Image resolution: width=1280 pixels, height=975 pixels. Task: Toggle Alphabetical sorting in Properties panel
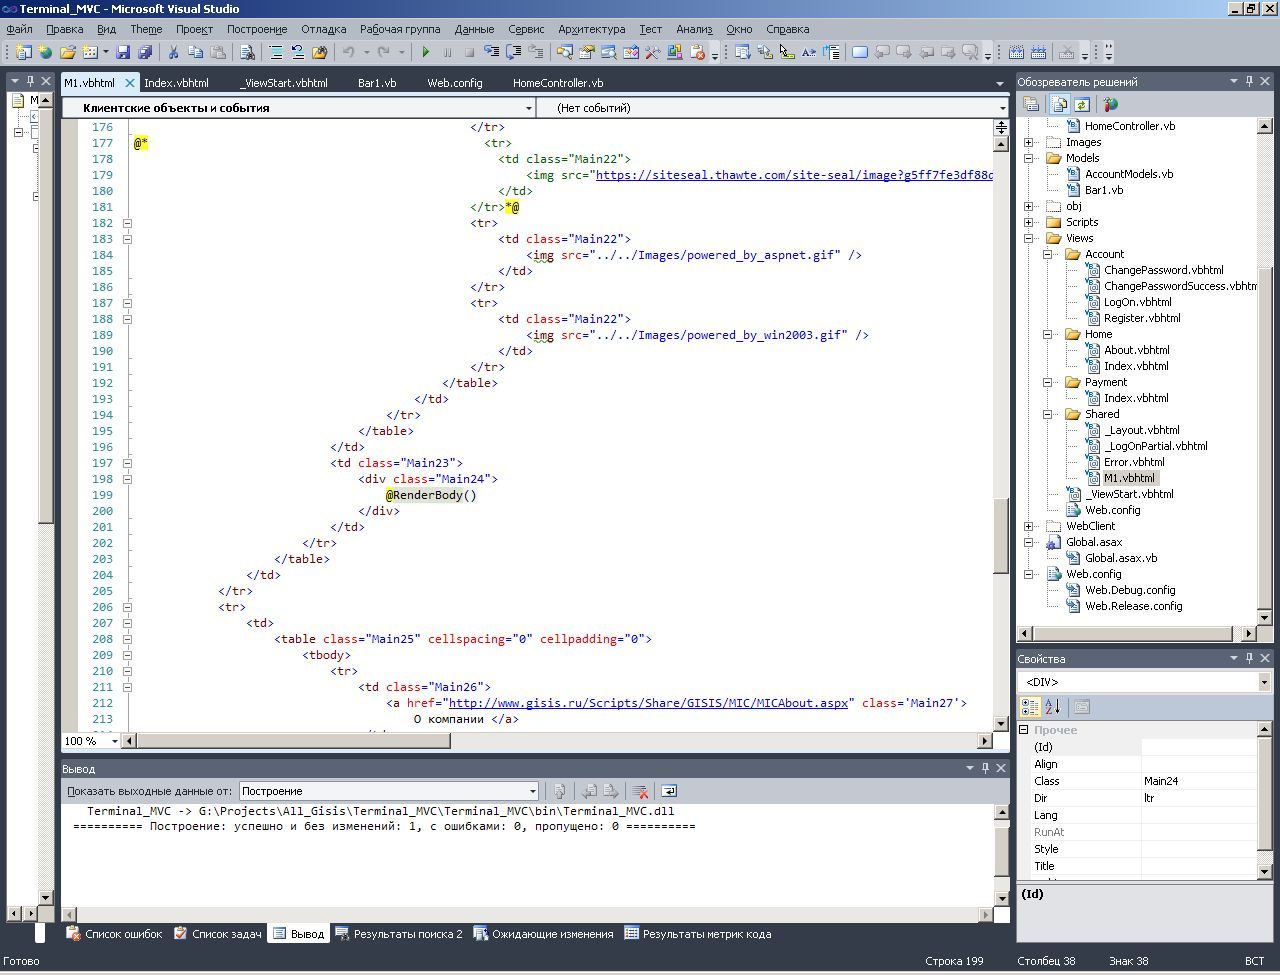[1052, 707]
